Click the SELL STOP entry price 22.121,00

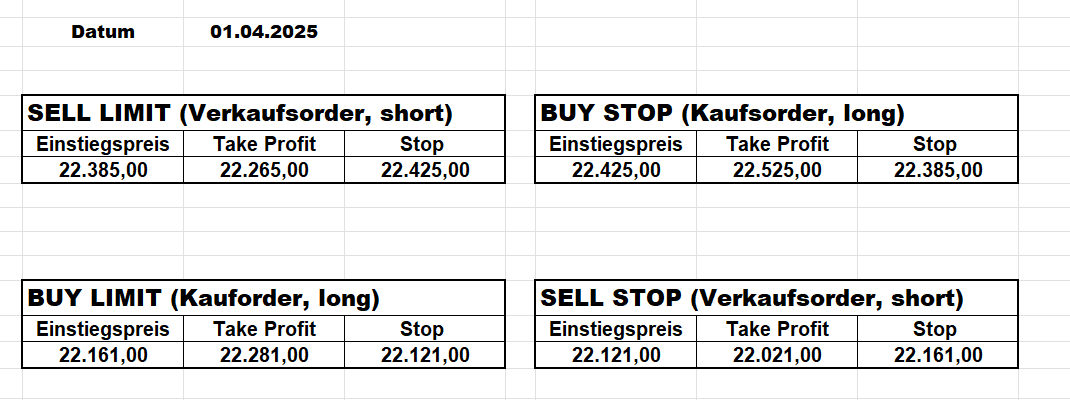tap(616, 354)
